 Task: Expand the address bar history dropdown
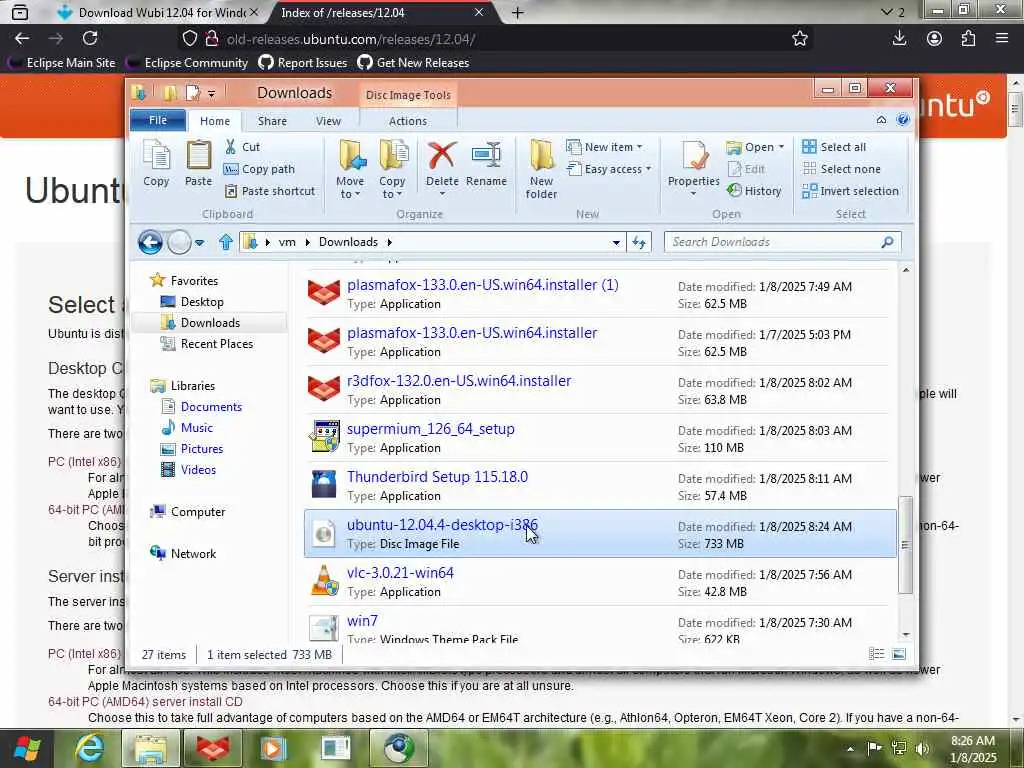[616, 242]
